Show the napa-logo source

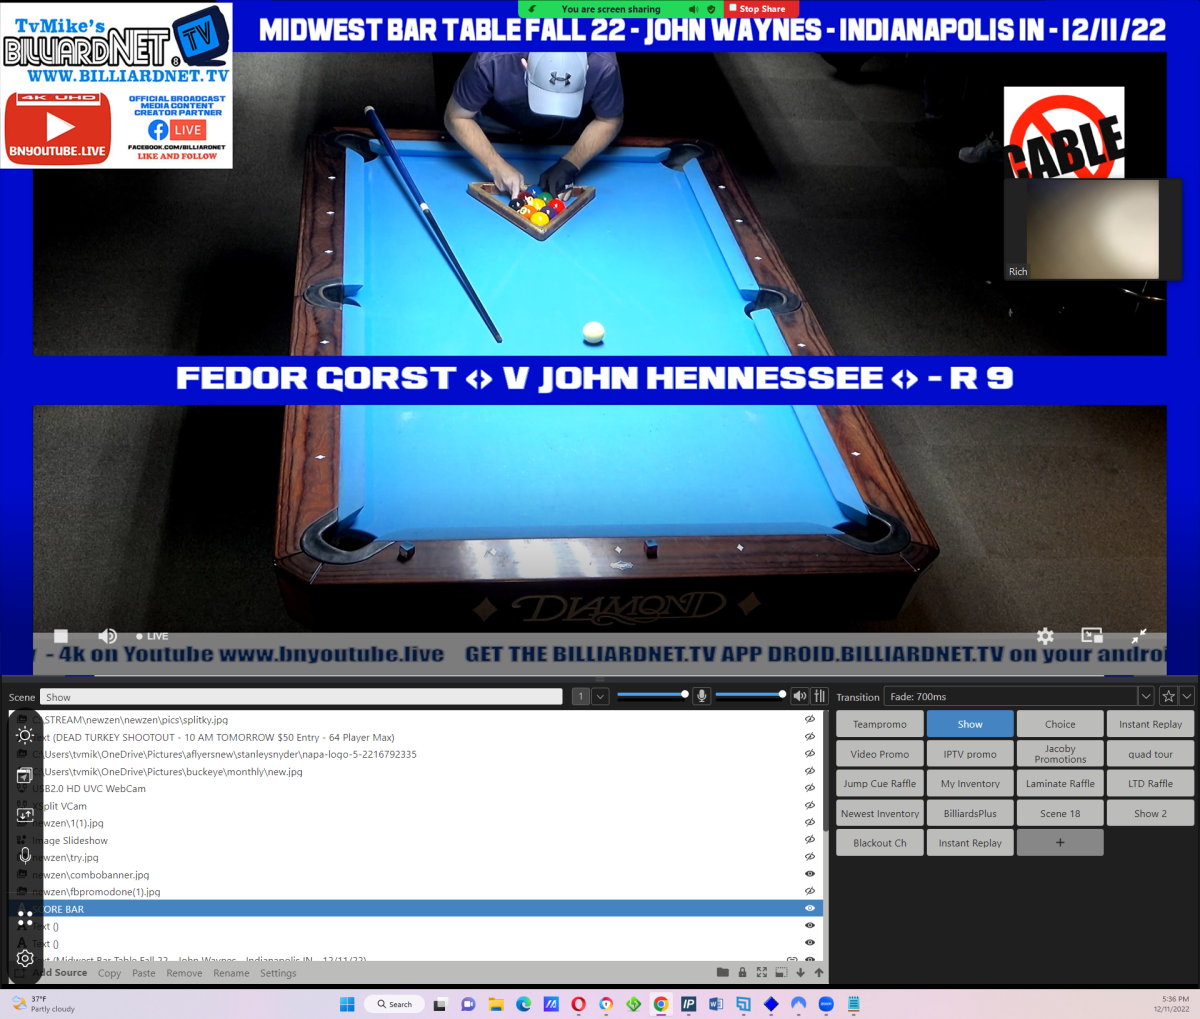pyautogui.click(x=810, y=754)
